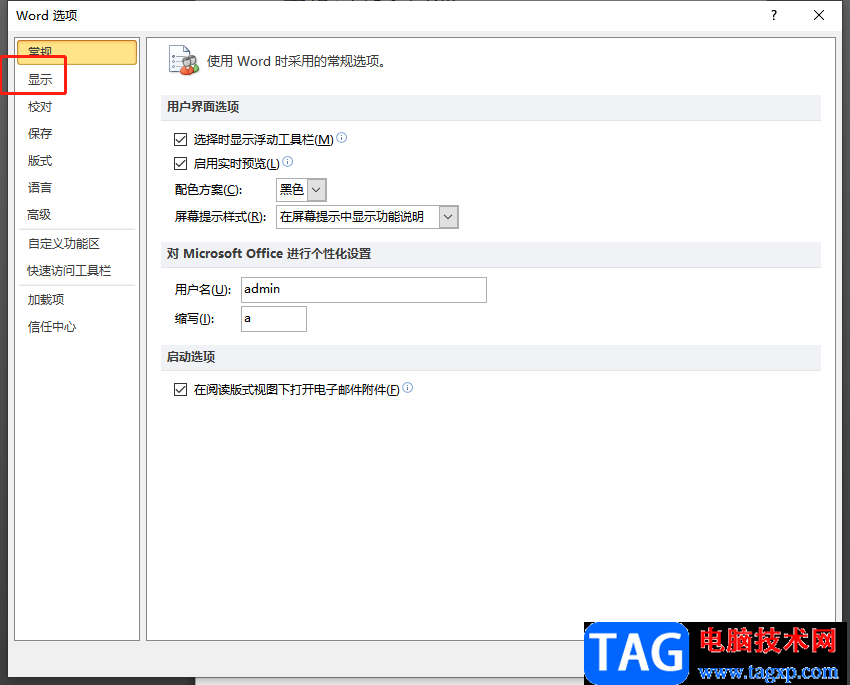Click info icon next to 电子邮件附件 option

pyautogui.click(x=408, y=387)
